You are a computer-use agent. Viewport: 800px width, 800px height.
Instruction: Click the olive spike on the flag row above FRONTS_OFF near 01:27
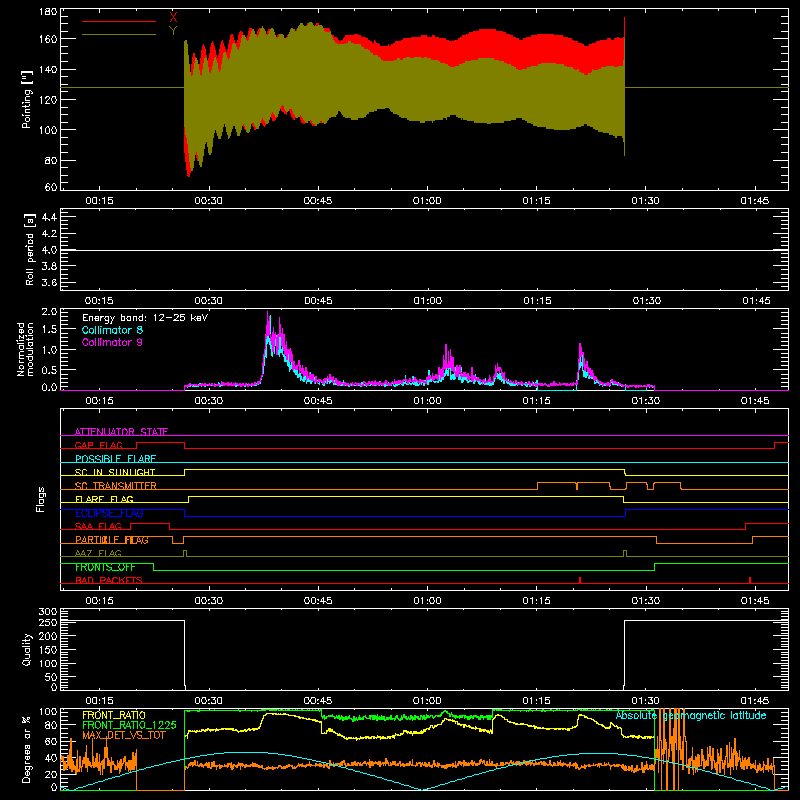[626, 554]
